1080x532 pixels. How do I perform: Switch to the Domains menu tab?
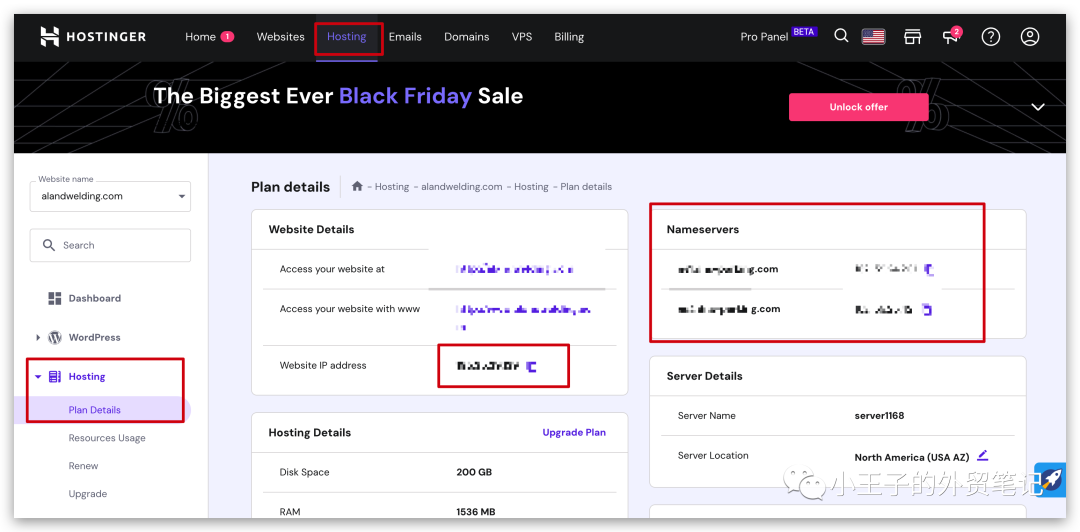[x=466, y=37]
